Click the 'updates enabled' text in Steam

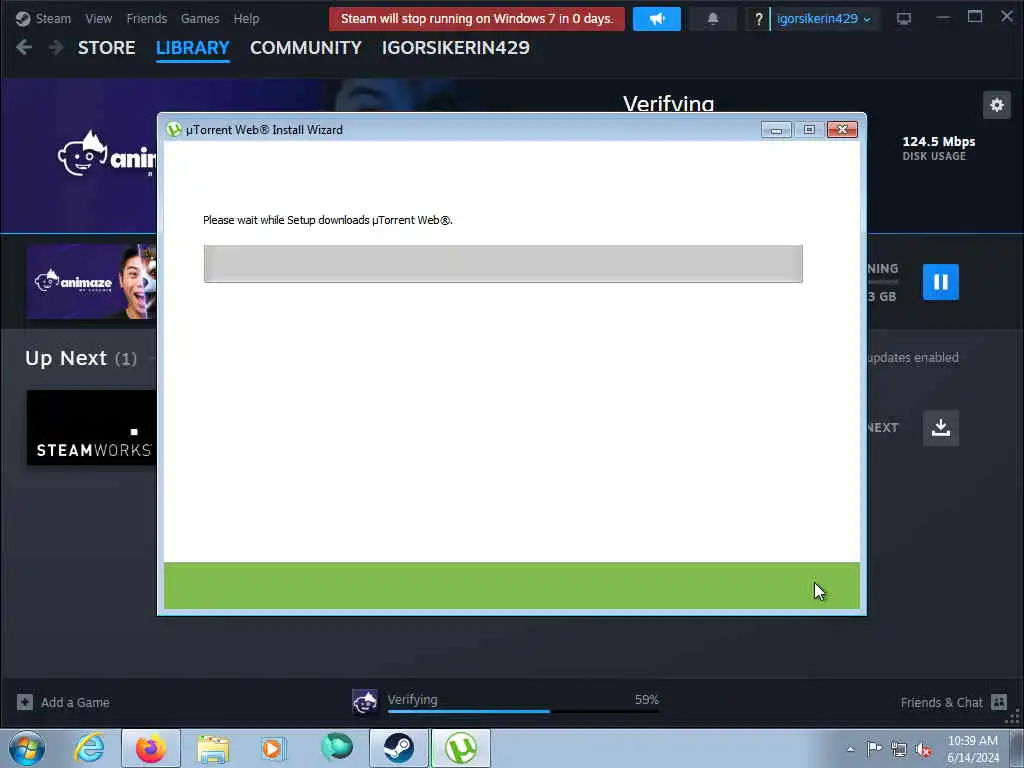[912, 358]
